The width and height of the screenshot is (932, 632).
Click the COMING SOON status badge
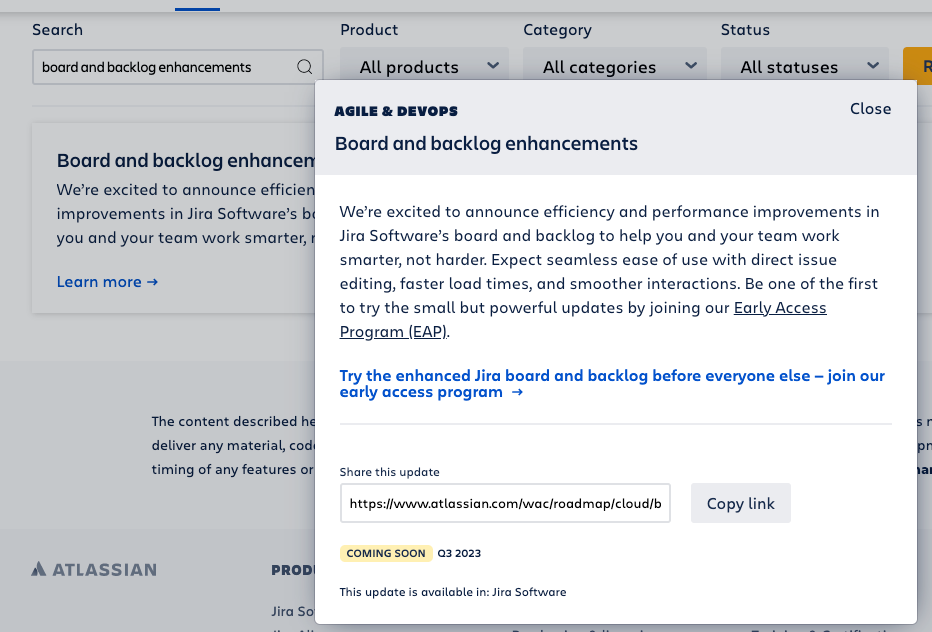386,553
